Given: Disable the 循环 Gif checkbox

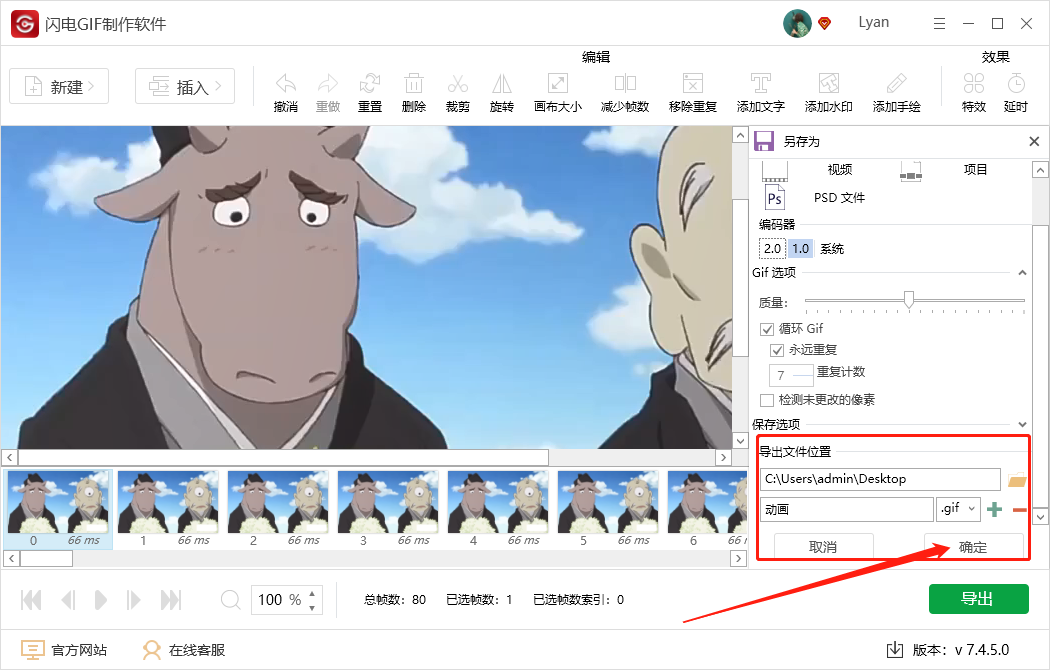Looking at the screenshot, I should click(767, 328).
